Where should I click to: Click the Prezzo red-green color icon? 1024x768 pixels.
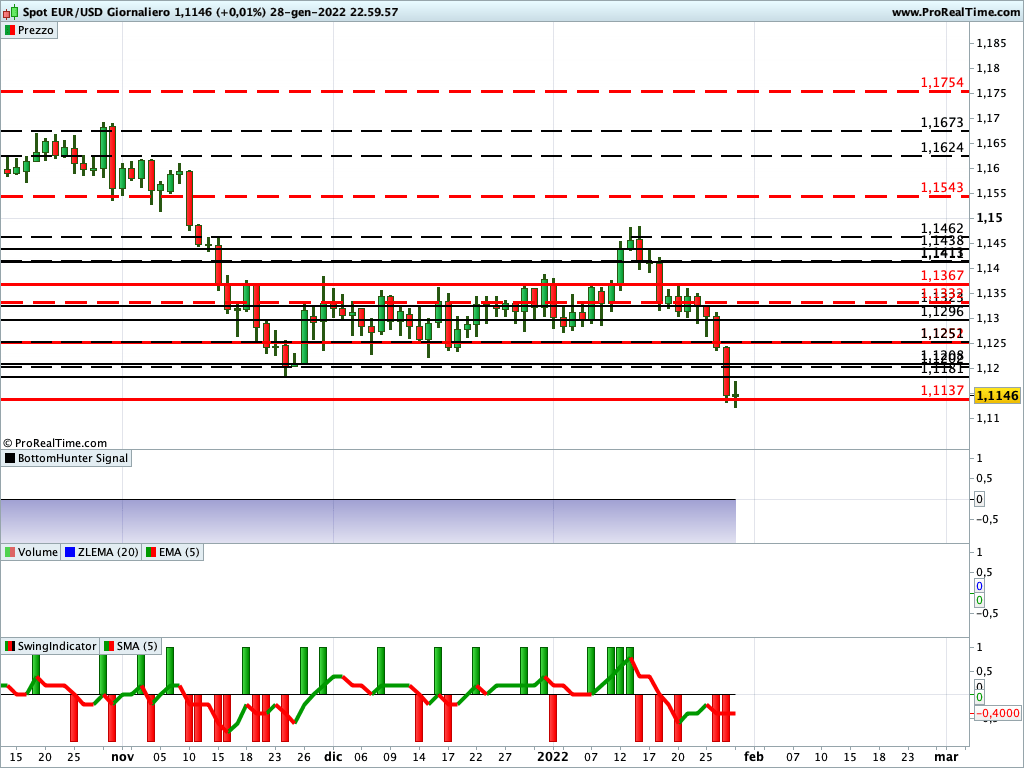(10, 30)
